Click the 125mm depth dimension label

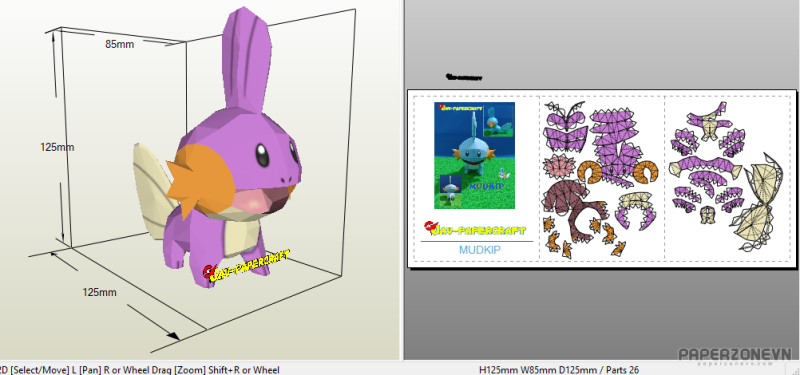point(99,292)
